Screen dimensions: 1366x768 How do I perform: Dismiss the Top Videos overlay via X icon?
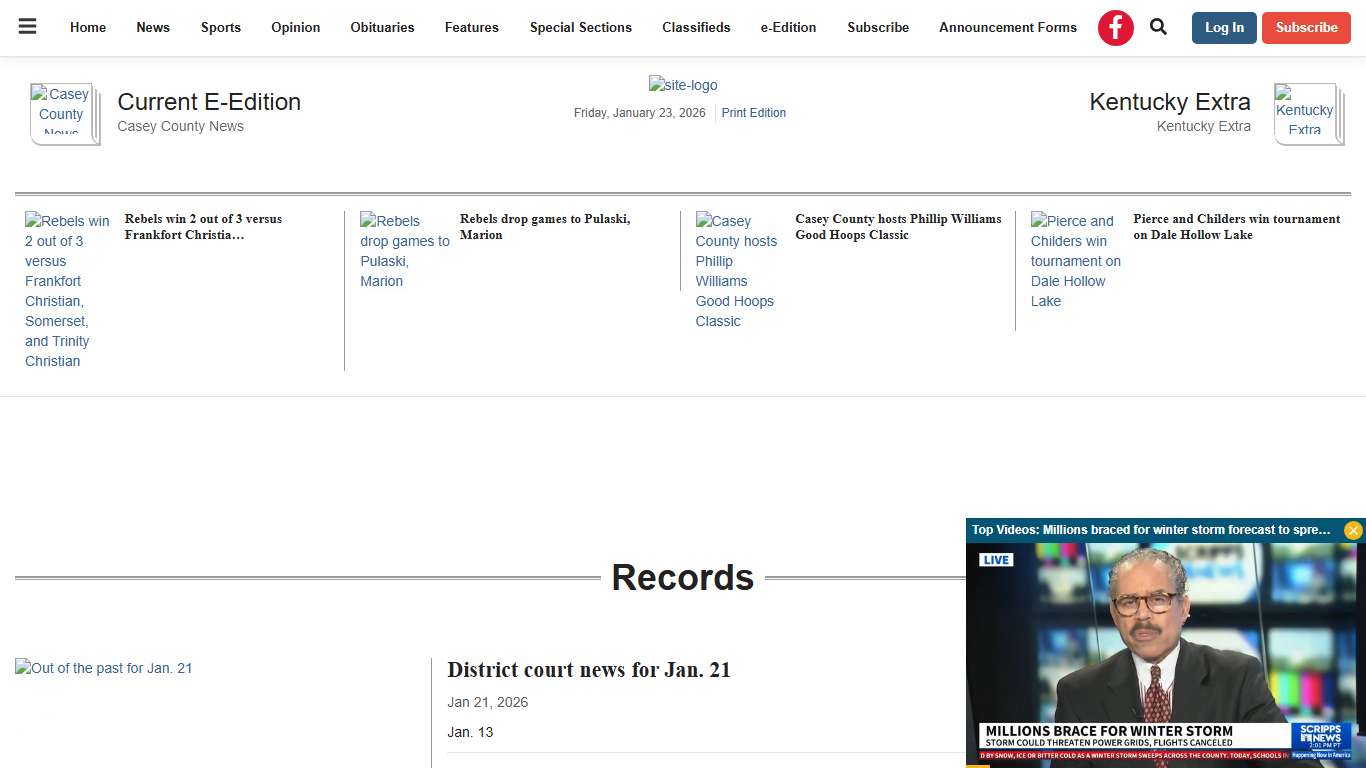(x=1353, y=530)
